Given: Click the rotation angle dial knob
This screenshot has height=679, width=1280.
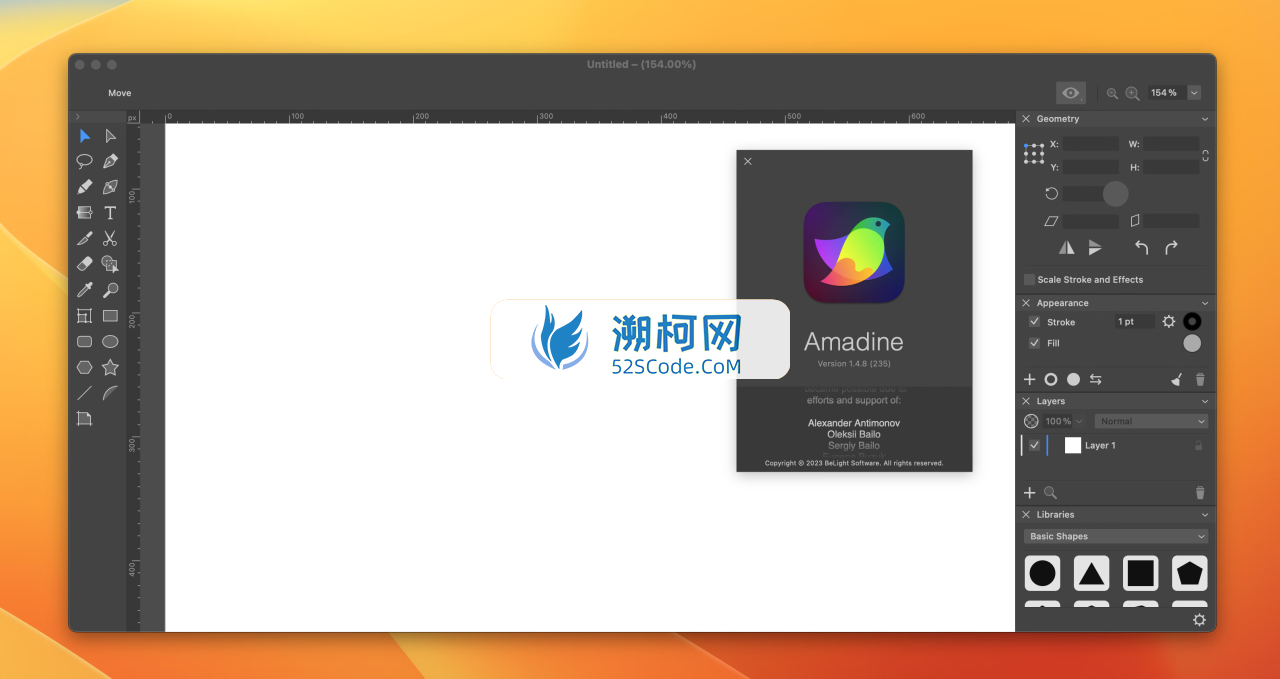Looking at the screenshot, I should [x=1115, y=194].
